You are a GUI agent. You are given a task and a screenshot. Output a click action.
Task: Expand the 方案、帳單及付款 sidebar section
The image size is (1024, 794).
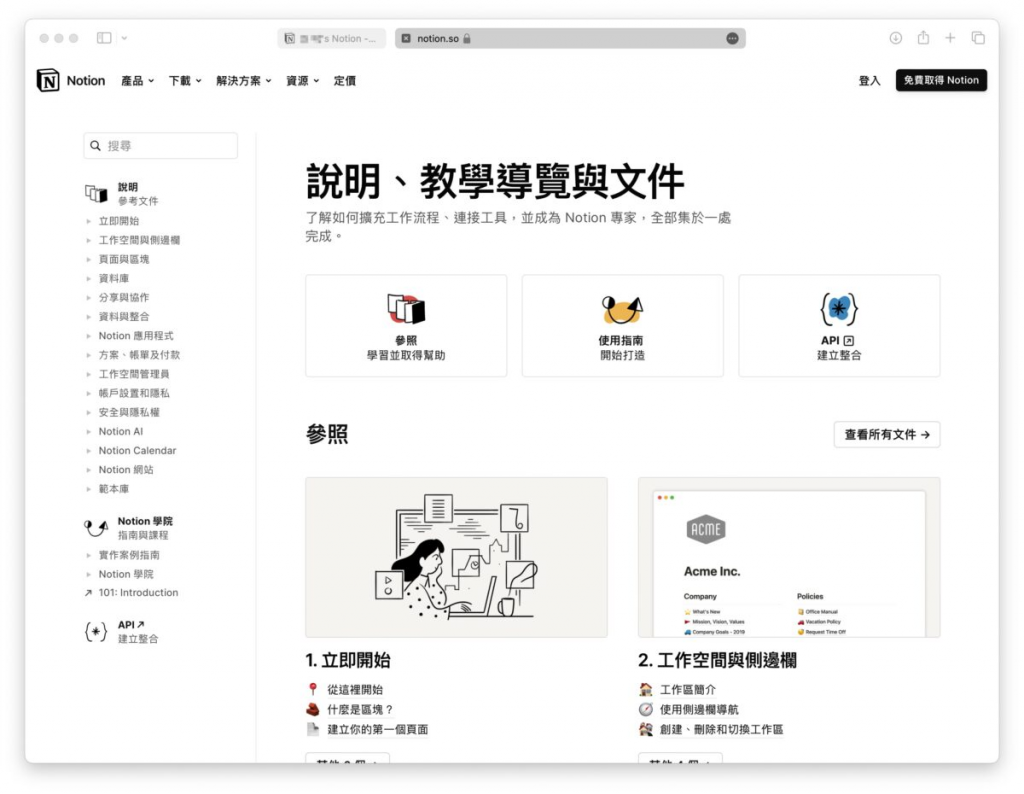89,355
